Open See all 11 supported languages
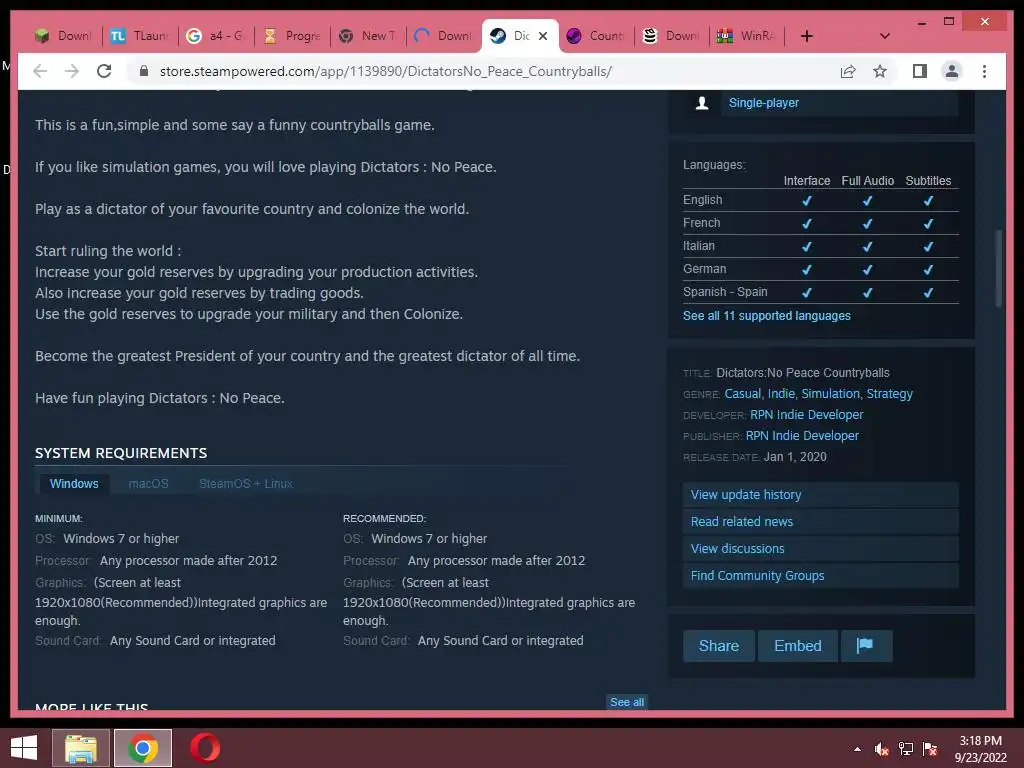The height and width of the screenshot is (768, 1024). tap(767, 315)
